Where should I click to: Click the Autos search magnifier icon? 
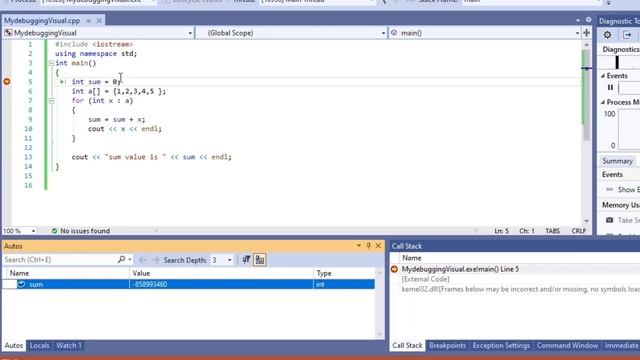click(121, 260)
